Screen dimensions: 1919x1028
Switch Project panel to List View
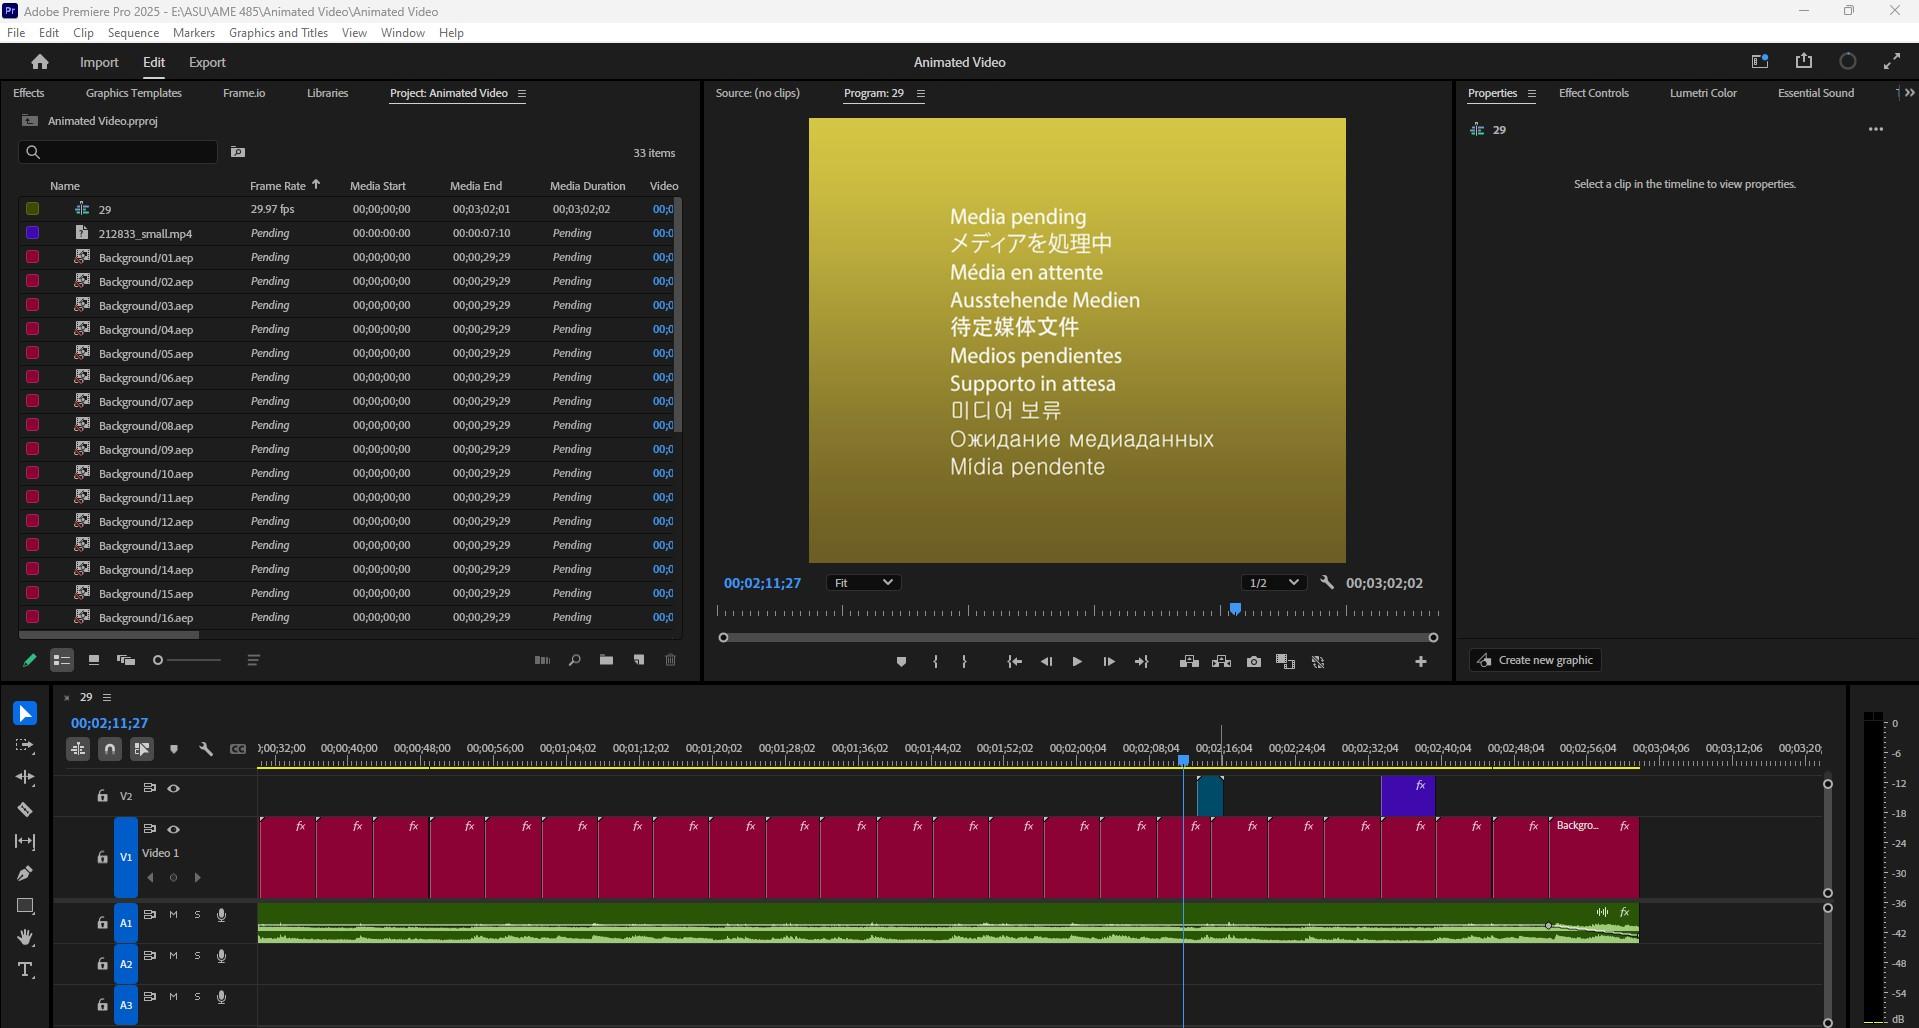coord(62,660)
